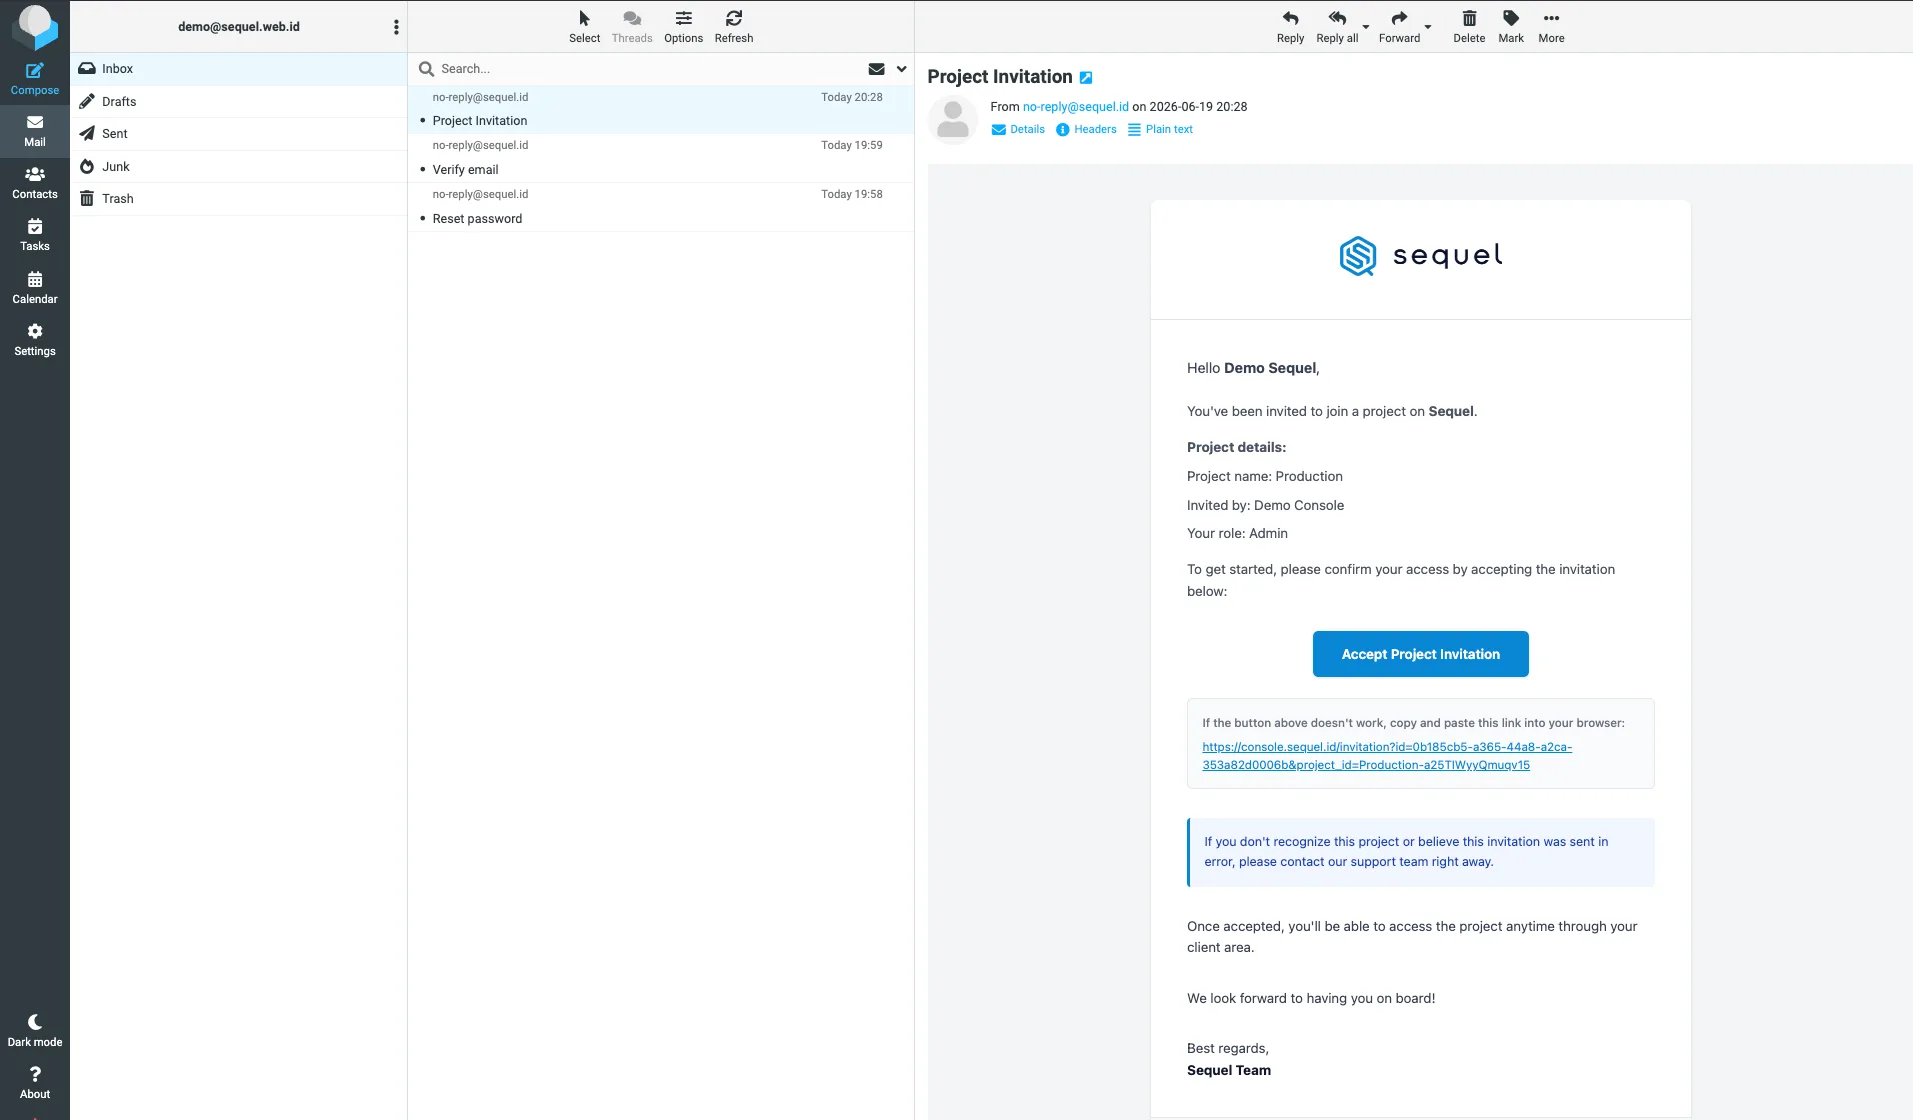Click the Accept Project Invitation button
The image size is (1913, 1120).
click(1420, 654)
